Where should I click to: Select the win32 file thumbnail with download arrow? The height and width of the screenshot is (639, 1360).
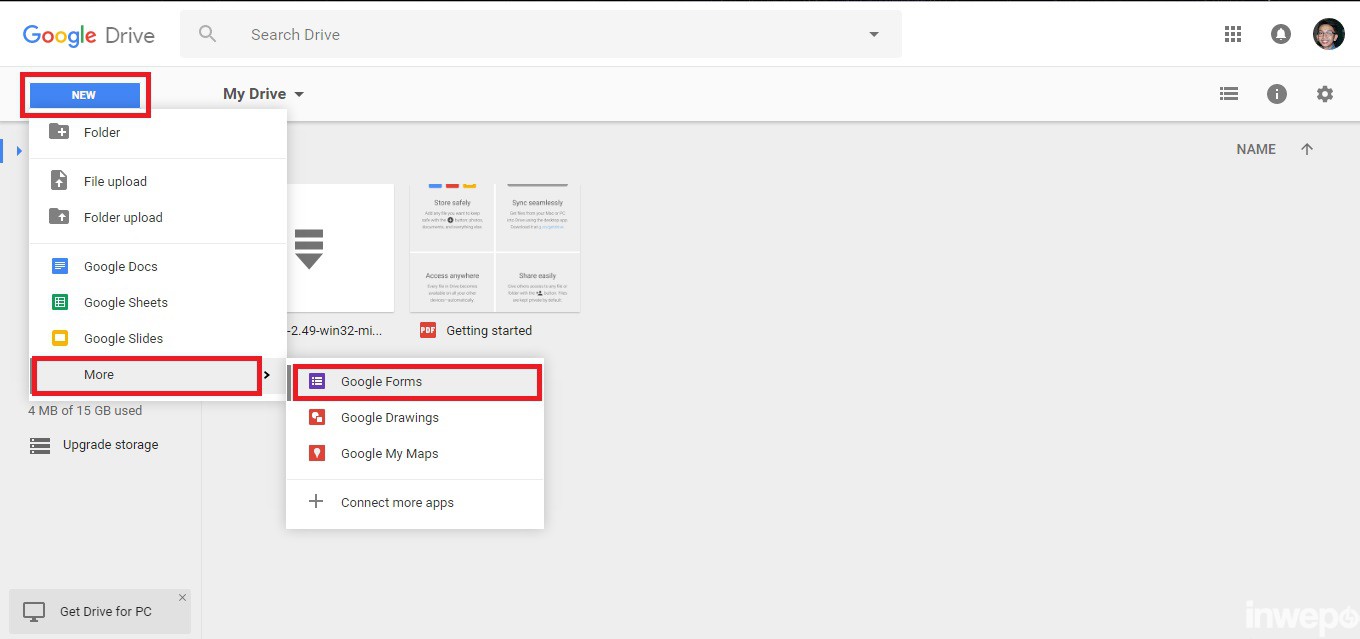340,247
